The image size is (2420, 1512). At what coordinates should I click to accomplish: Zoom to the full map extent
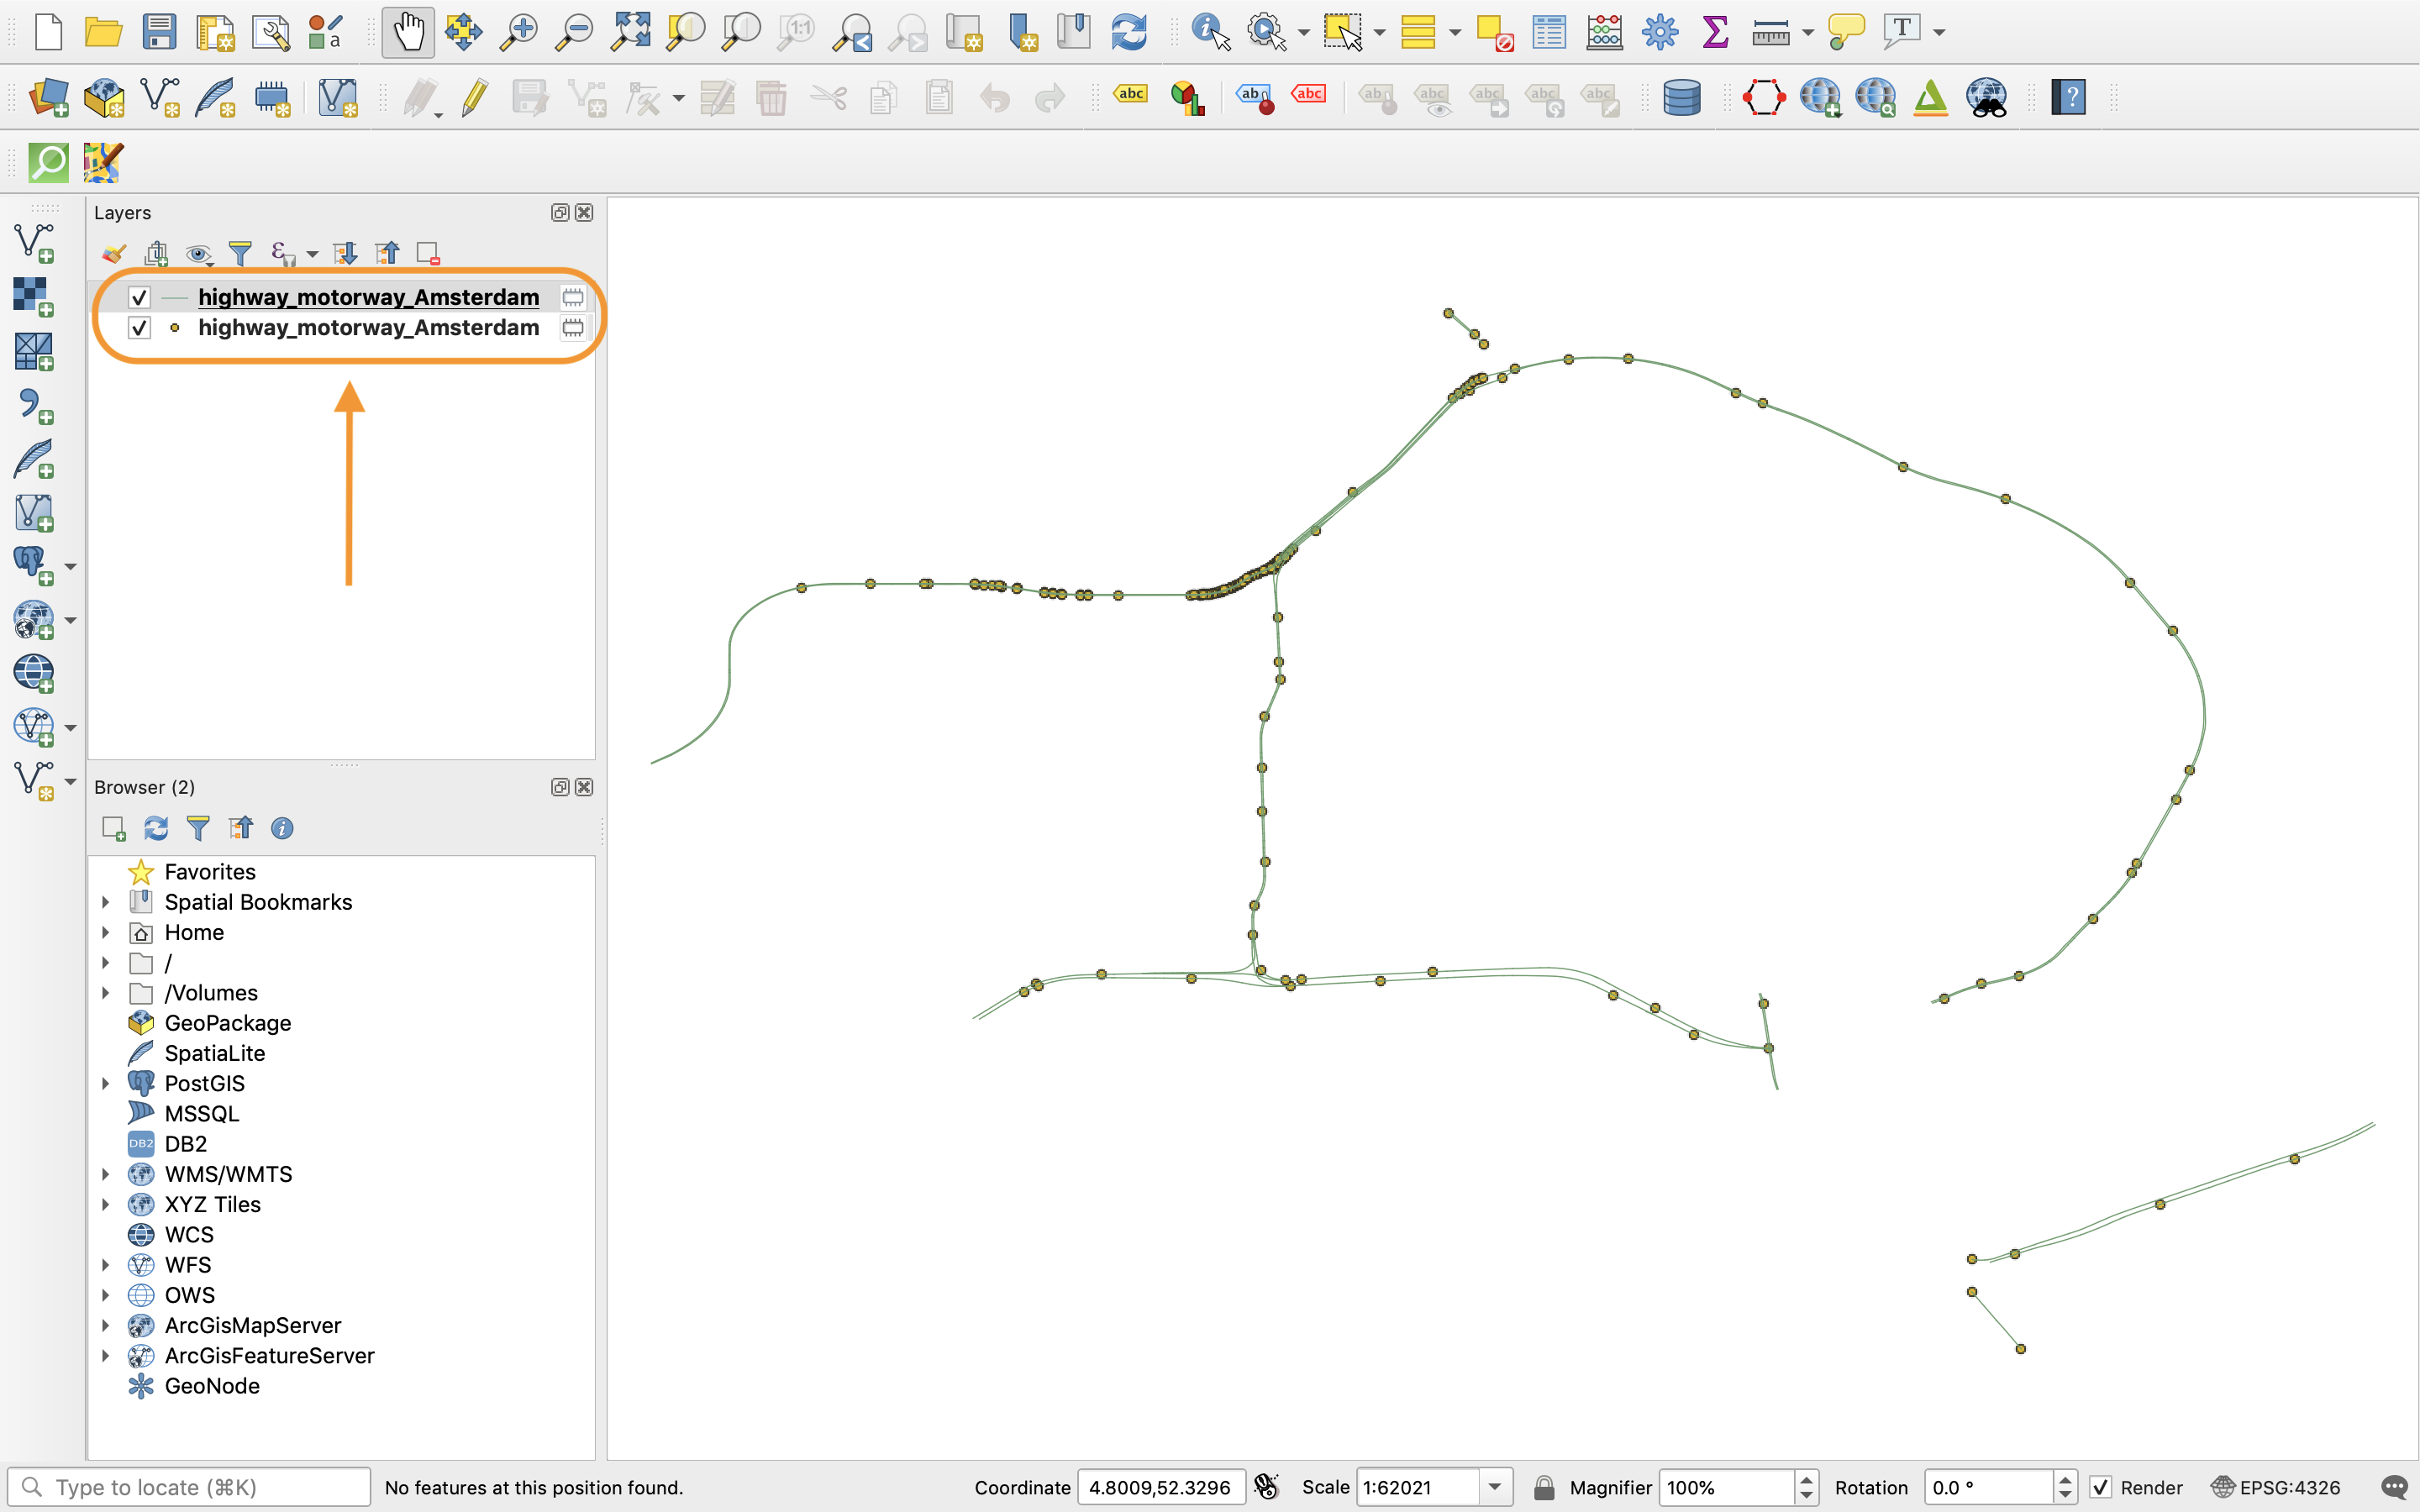tap(631, 31)
